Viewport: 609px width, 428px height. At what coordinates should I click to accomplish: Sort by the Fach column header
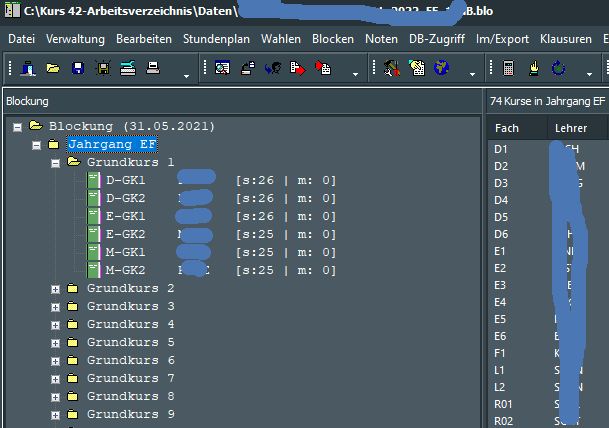click(x=507, y=129)
